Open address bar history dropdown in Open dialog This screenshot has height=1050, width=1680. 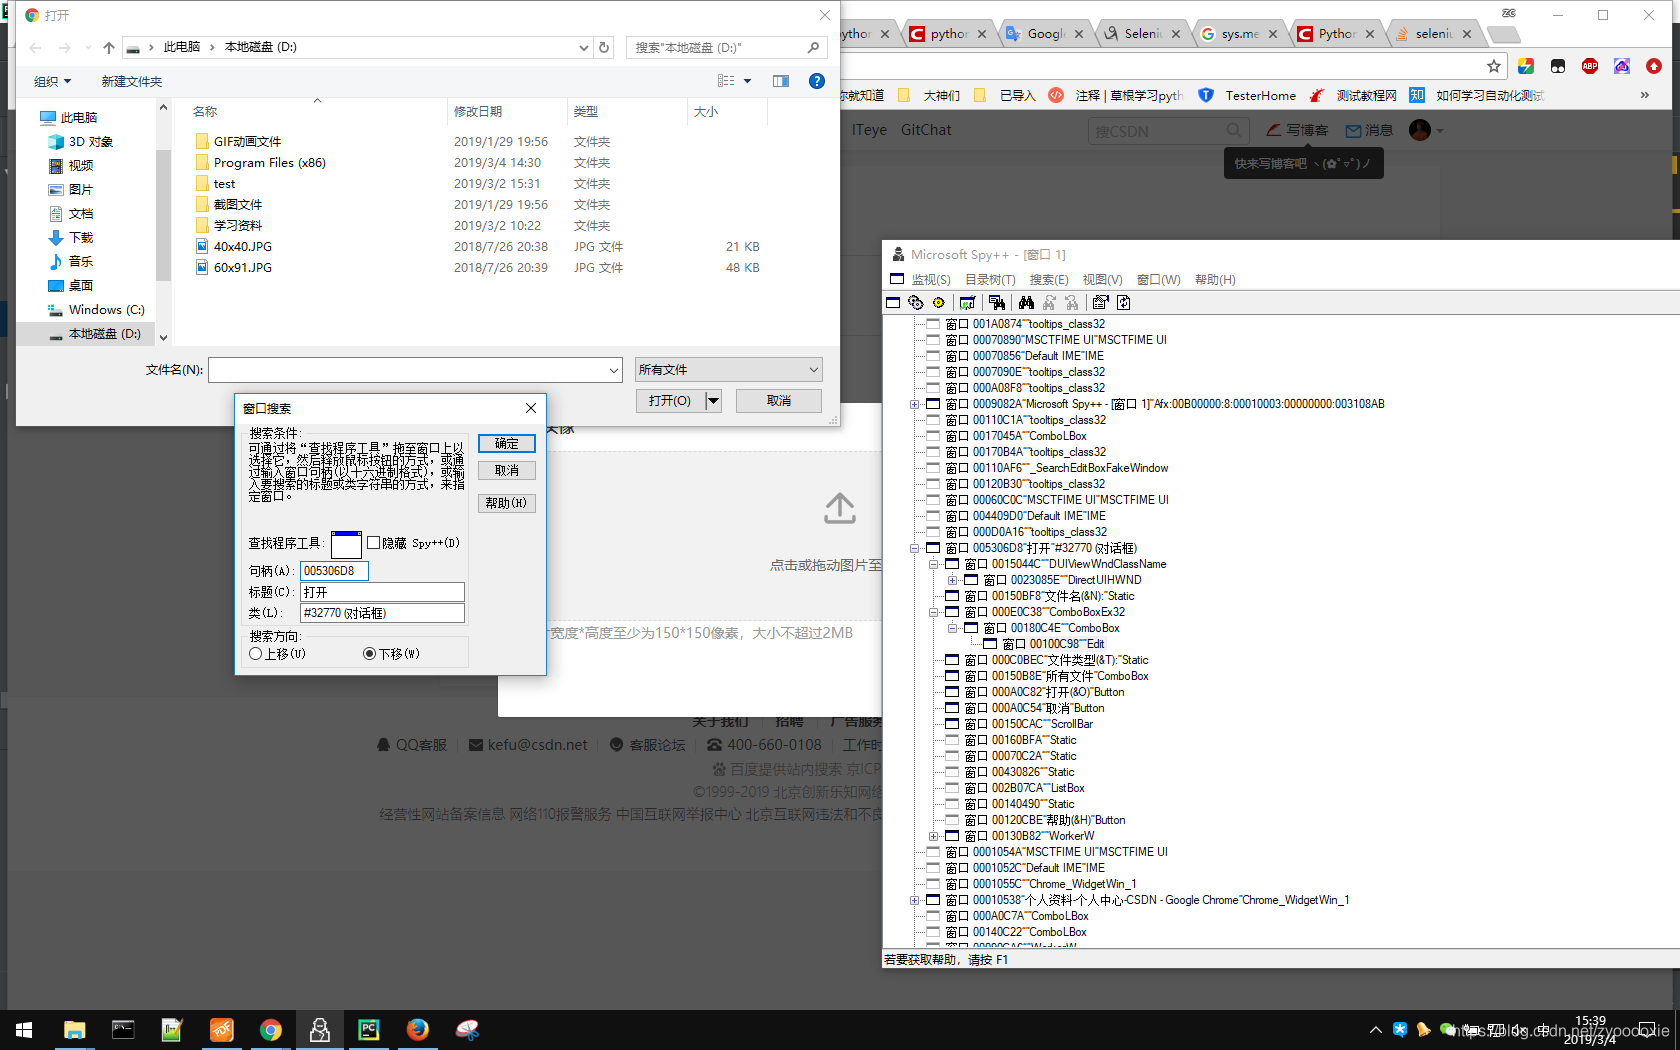click(584, 47)
